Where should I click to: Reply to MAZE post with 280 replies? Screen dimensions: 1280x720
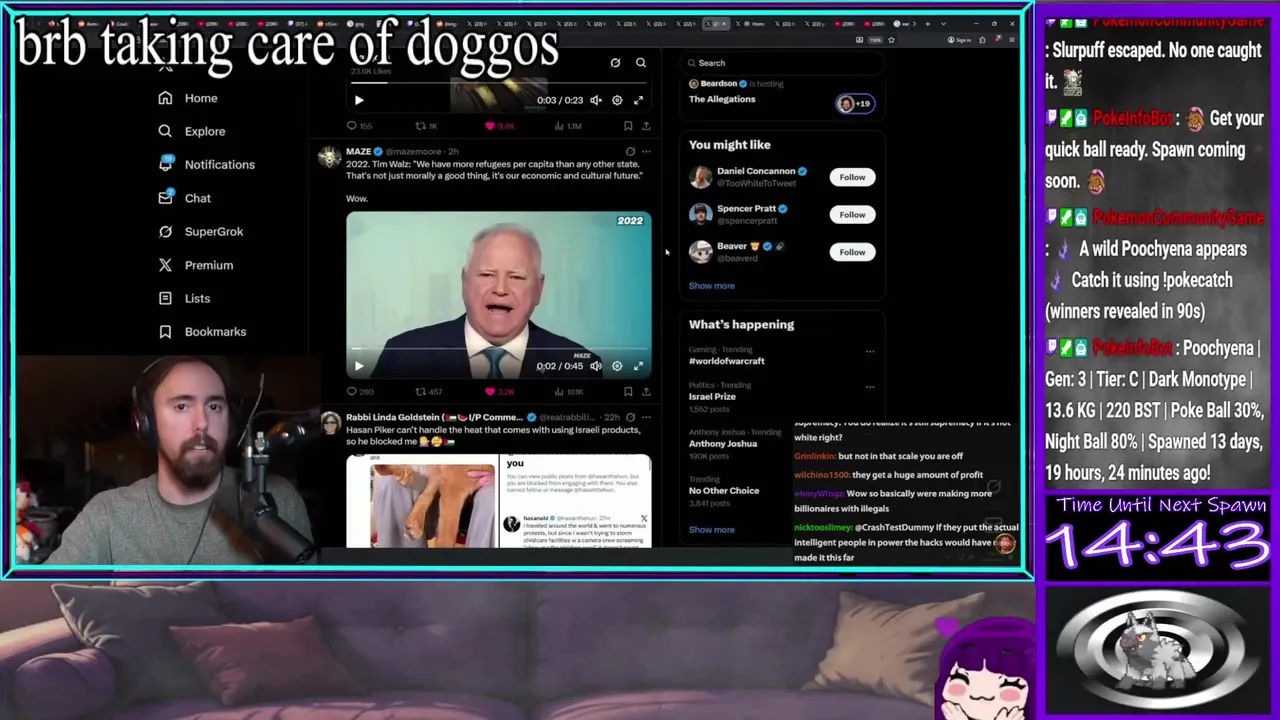pyautogui.click(x=359, y=392)
